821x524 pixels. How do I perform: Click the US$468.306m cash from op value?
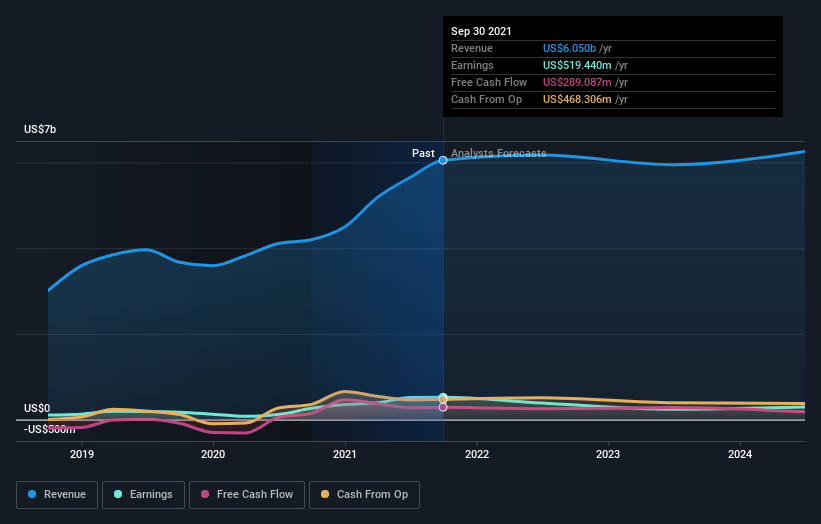tap(577, 99)
